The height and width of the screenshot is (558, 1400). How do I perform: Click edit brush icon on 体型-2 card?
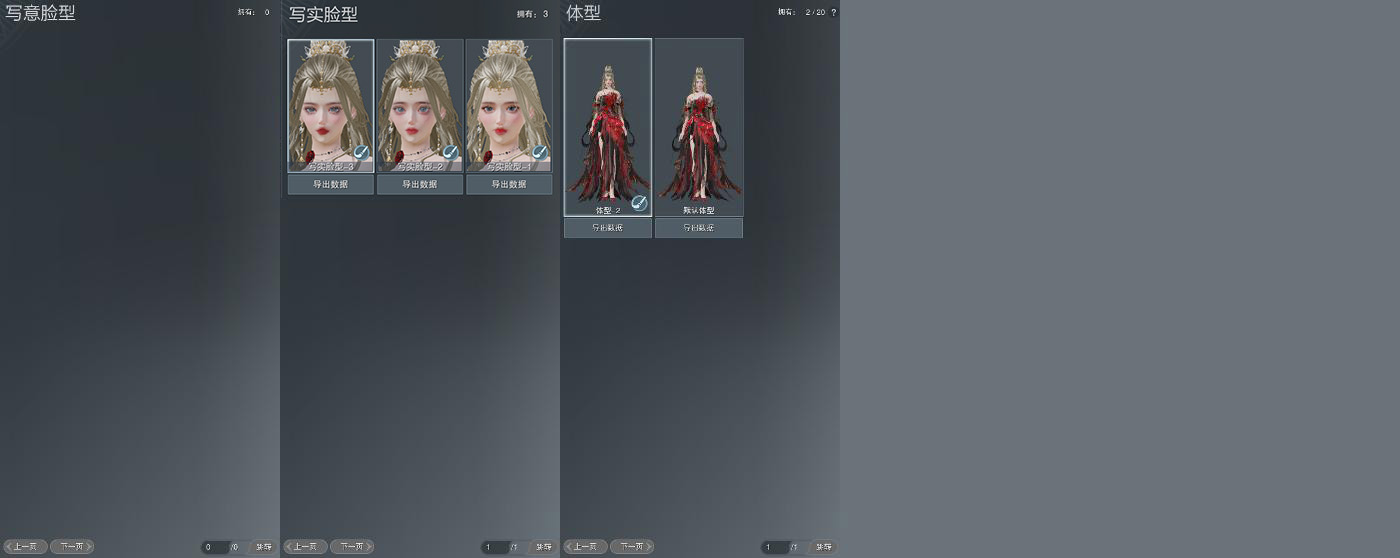[639, 203]
